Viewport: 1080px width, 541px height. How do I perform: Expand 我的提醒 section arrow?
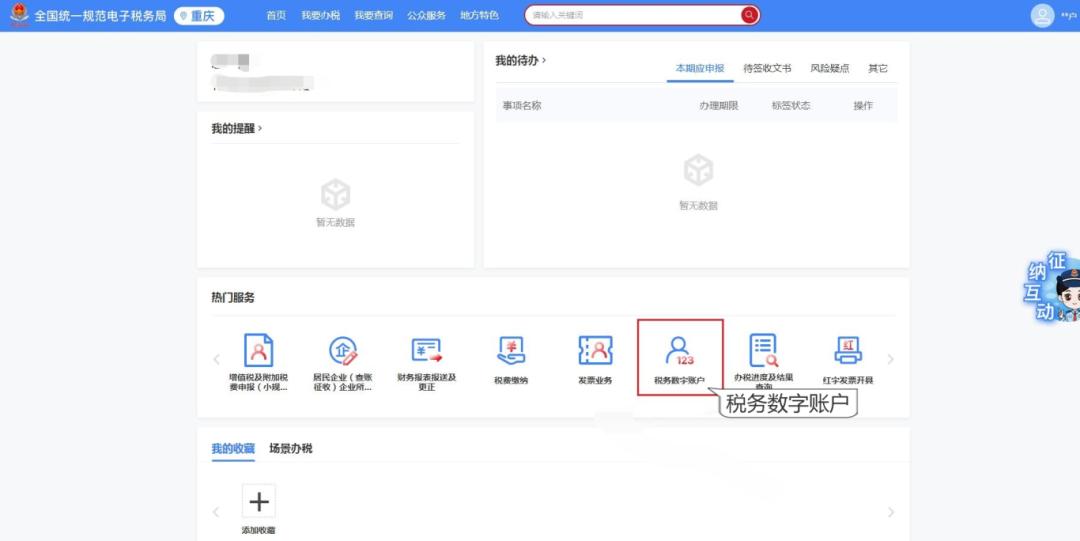[260, 129]
